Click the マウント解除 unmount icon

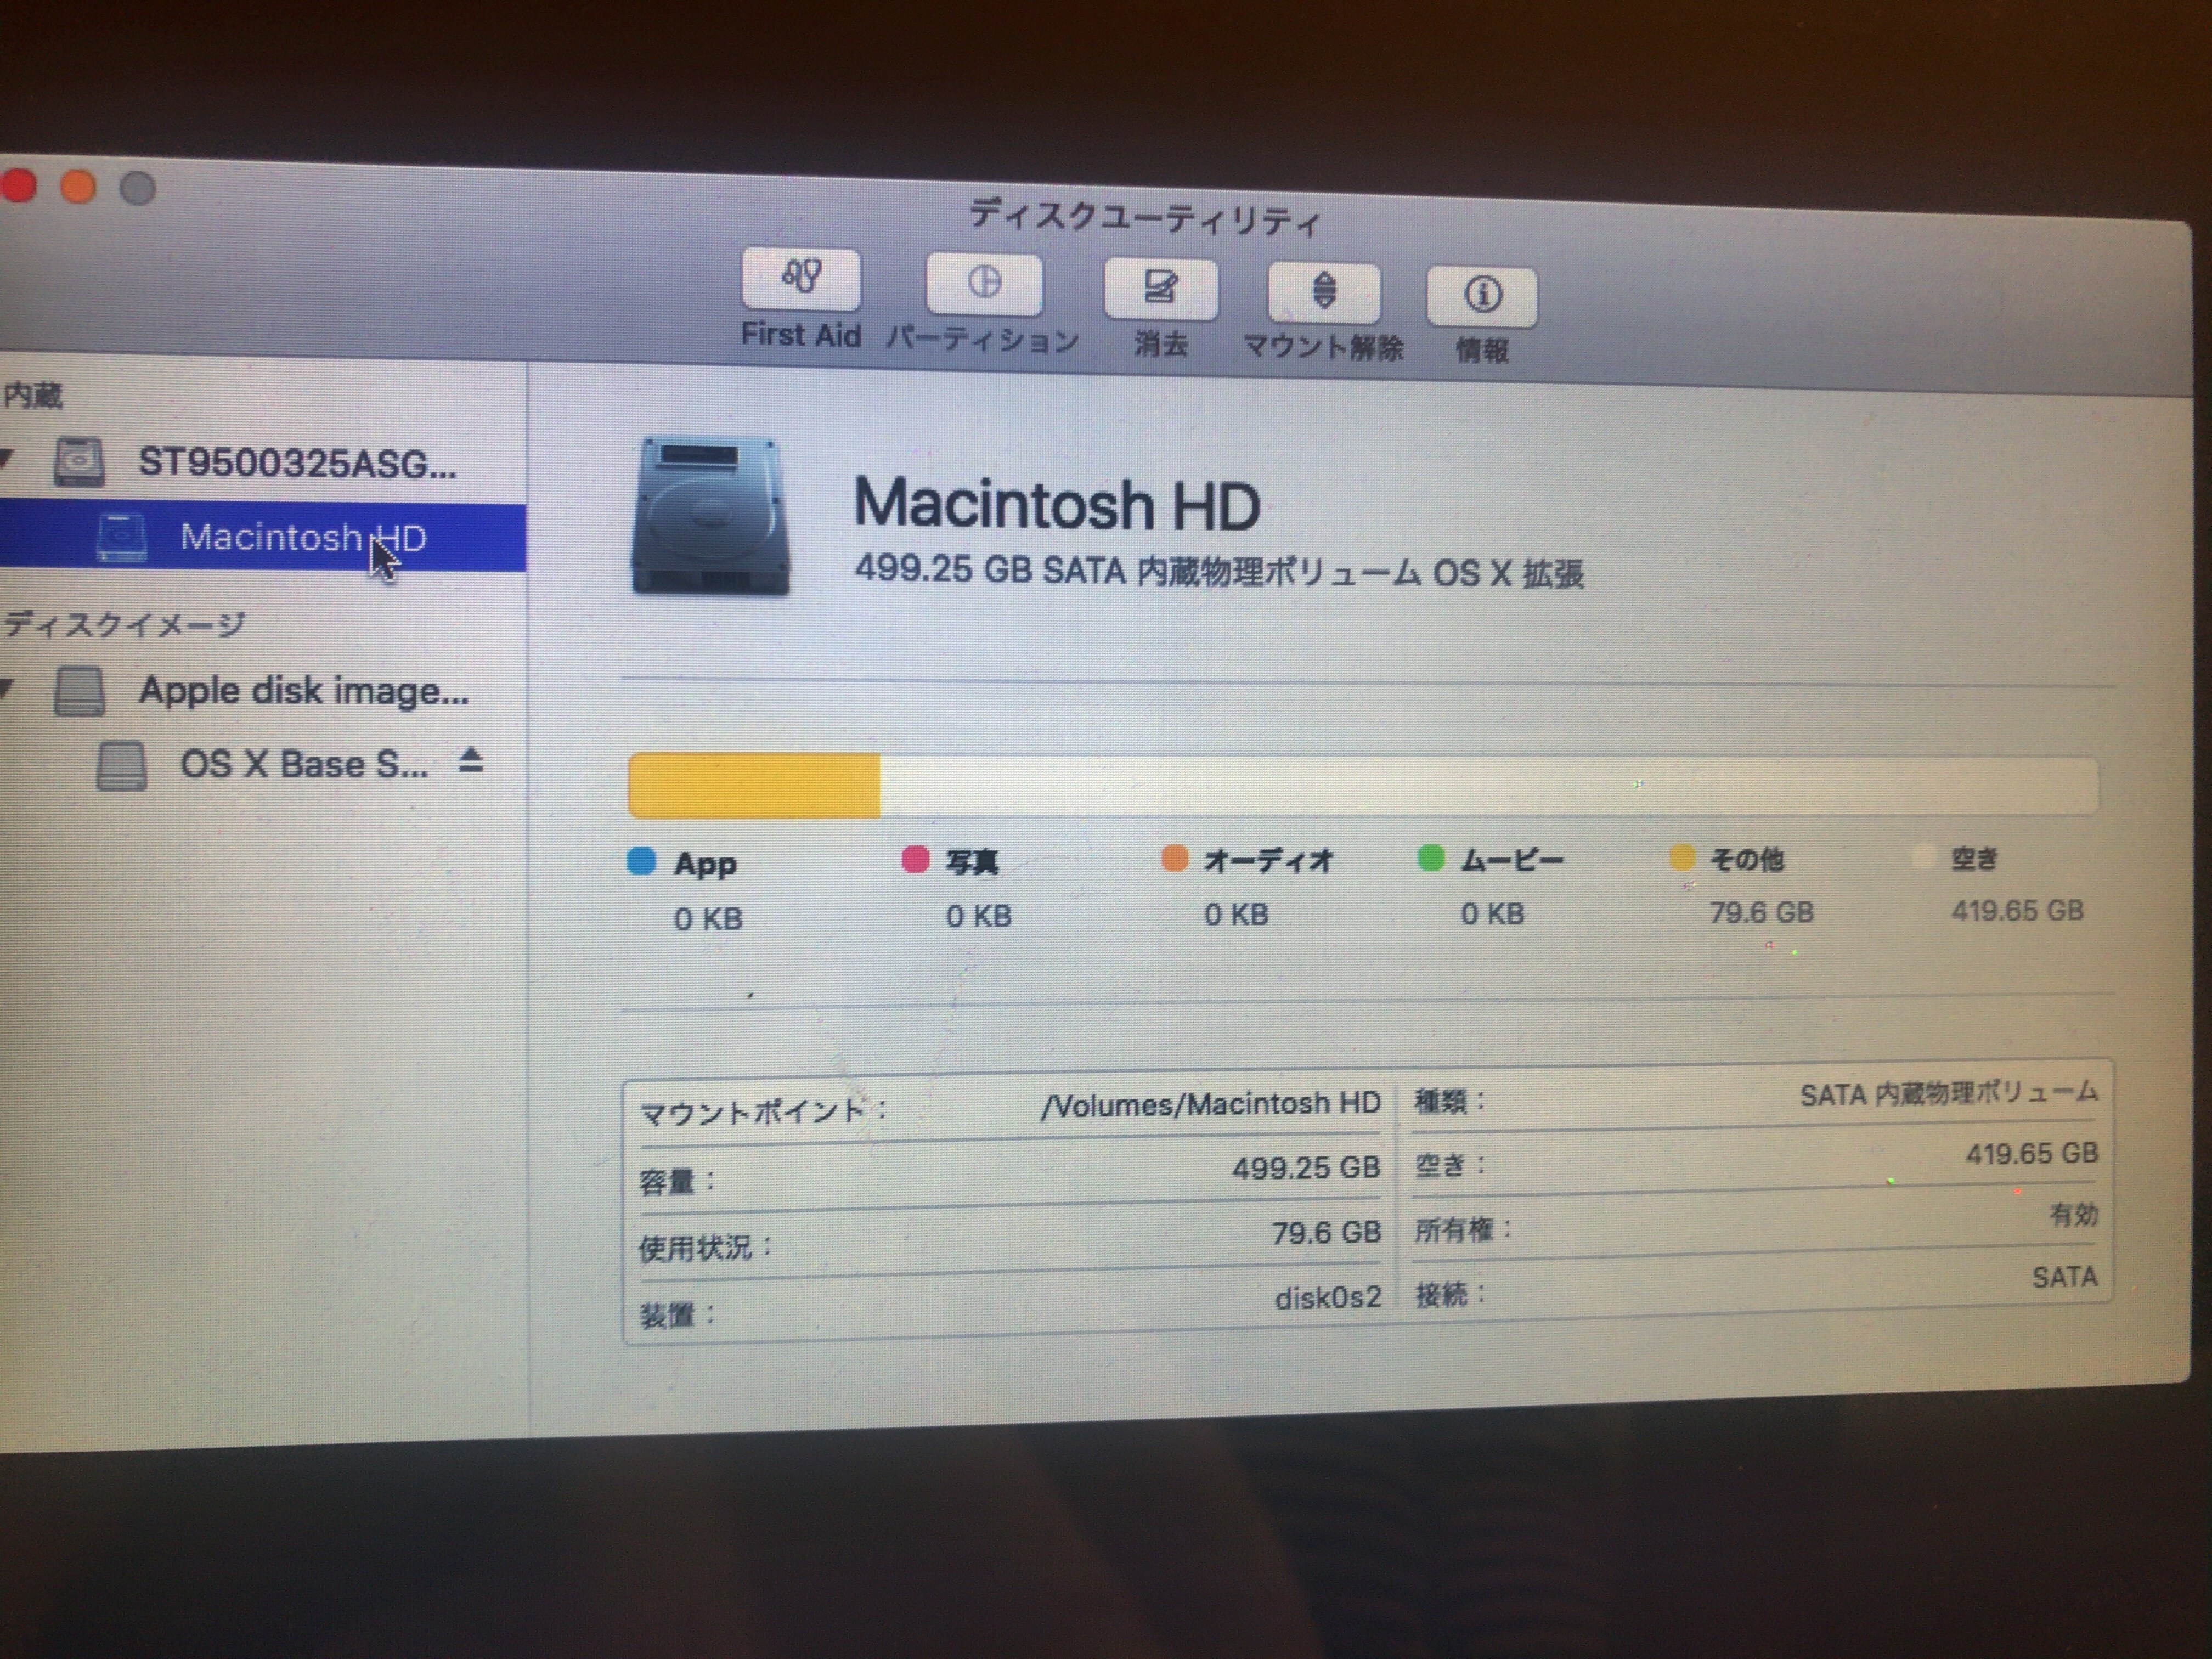click(x=1323, y=293)
